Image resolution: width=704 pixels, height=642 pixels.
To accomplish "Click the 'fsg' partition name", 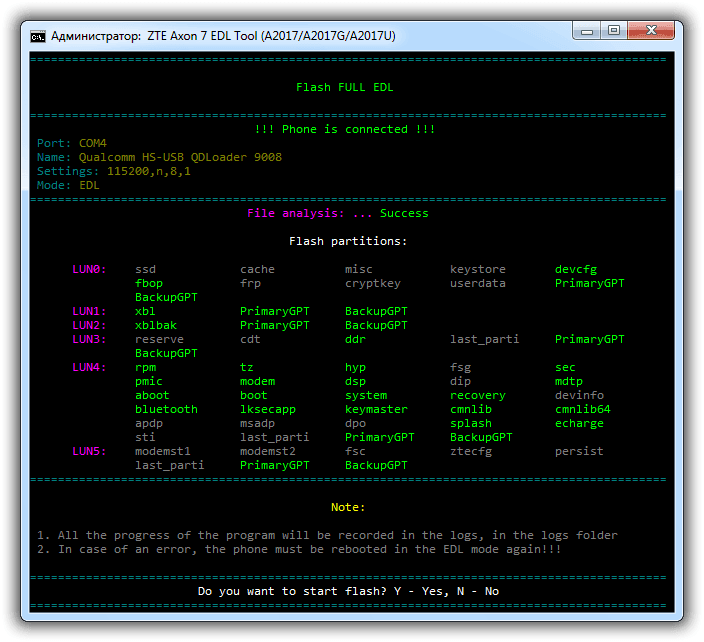I will 460,368.
